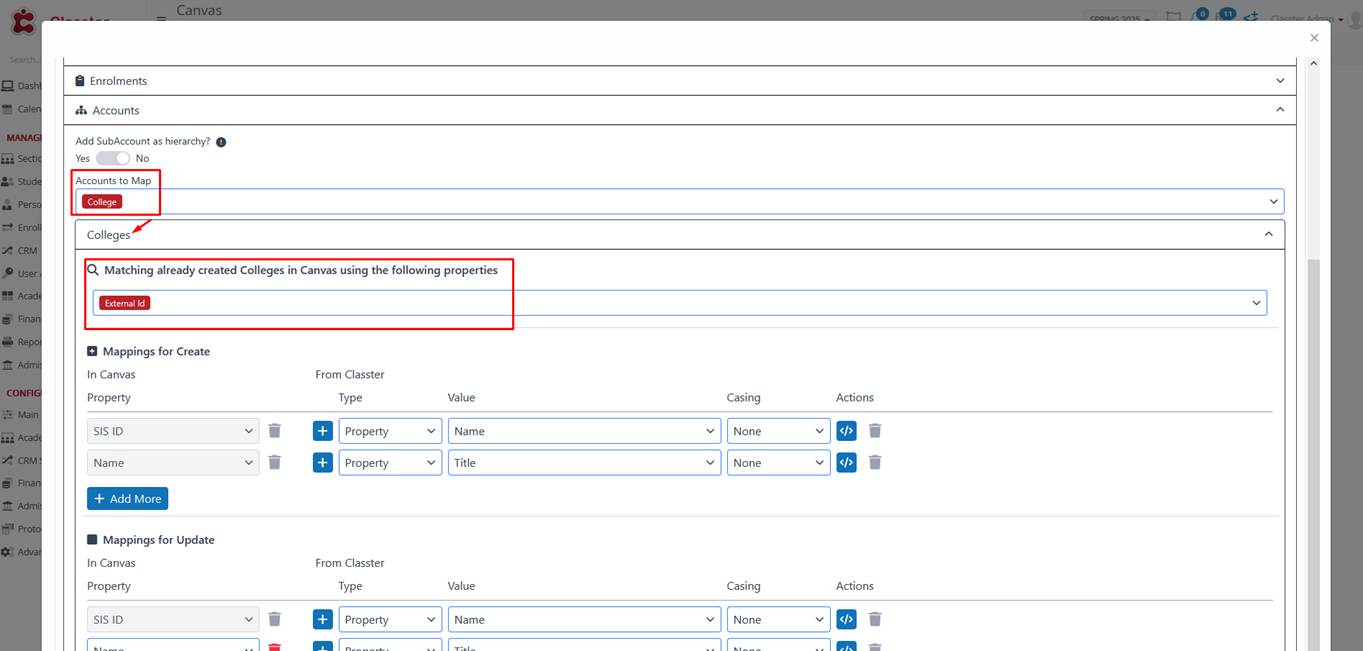Open code editor for SIS ID Create row
Image resolution: width=1363 pixels, height=651 pixels.
tap(846, 431)
